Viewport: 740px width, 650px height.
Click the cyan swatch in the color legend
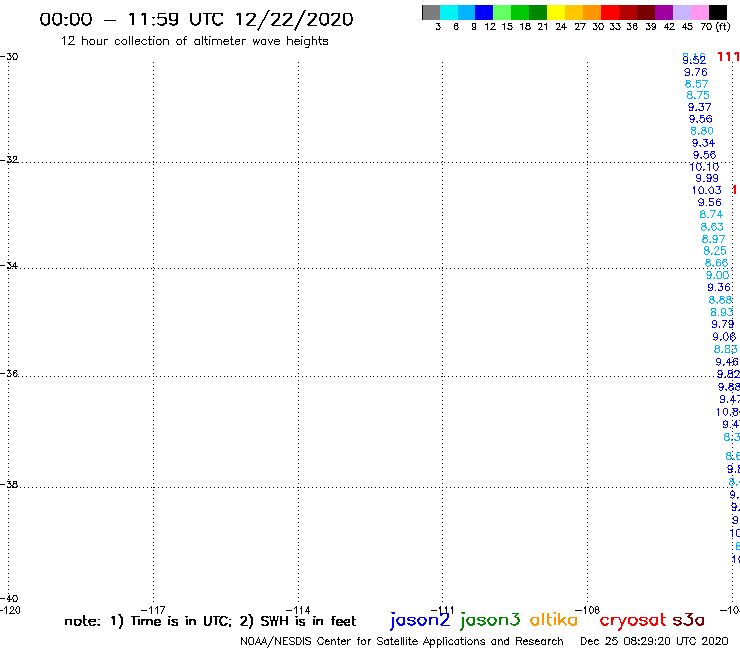tap(449, 12)
